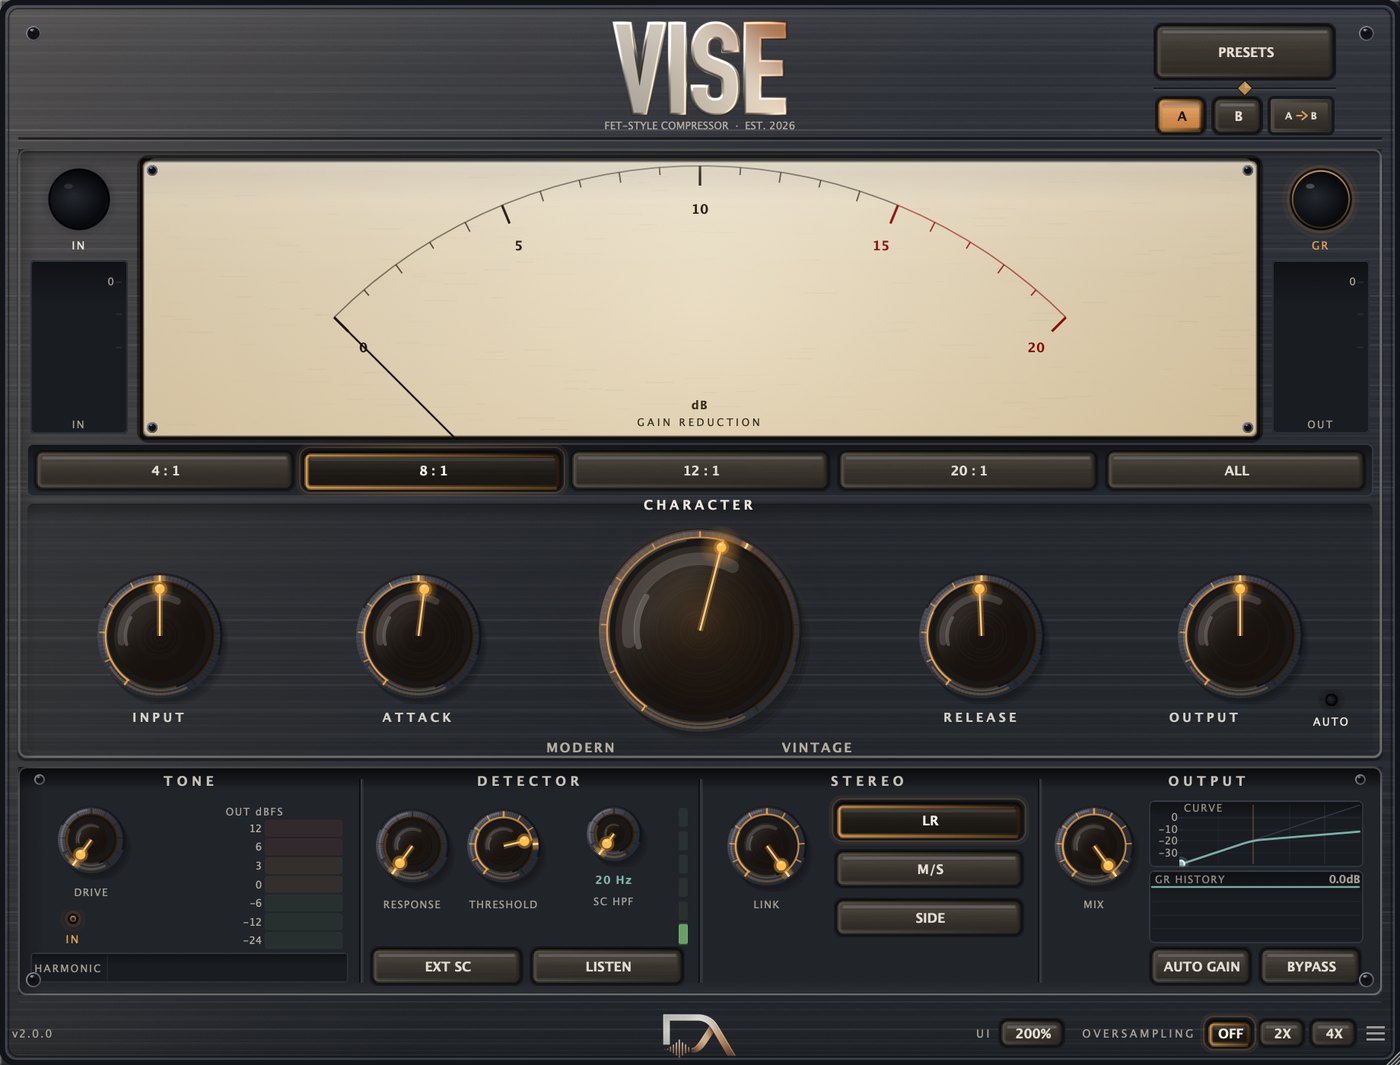This screenshot has width=1400, height=1065.
Task: Select preset slot A
Action: point(1181,116)
